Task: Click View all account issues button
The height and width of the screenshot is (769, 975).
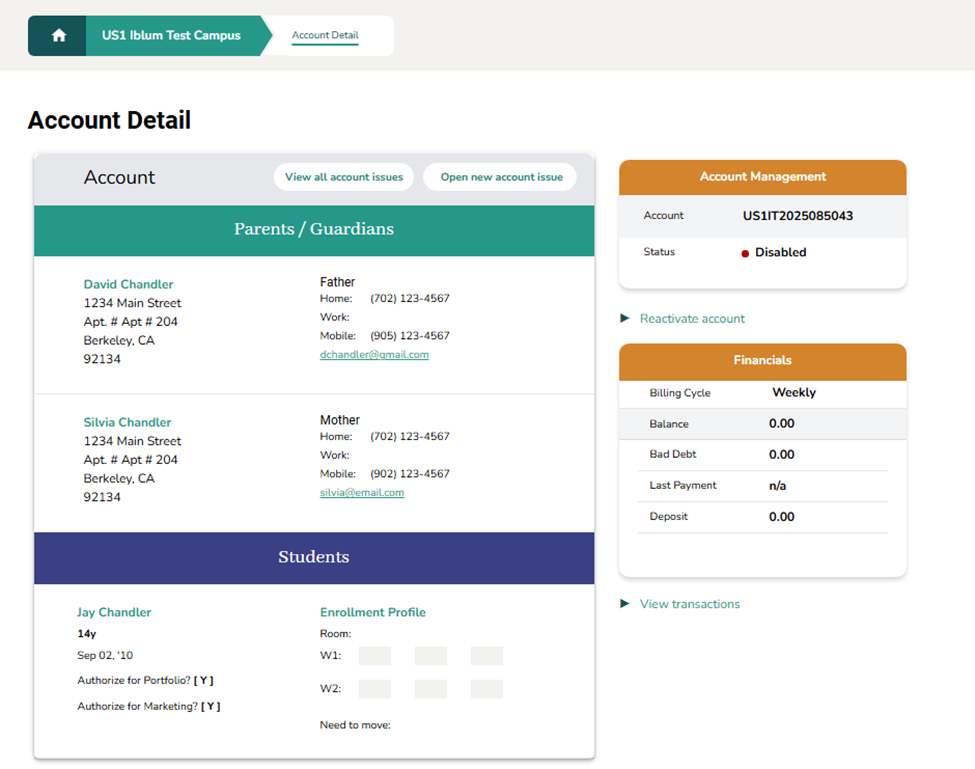Action: click(x=344, y=177)
